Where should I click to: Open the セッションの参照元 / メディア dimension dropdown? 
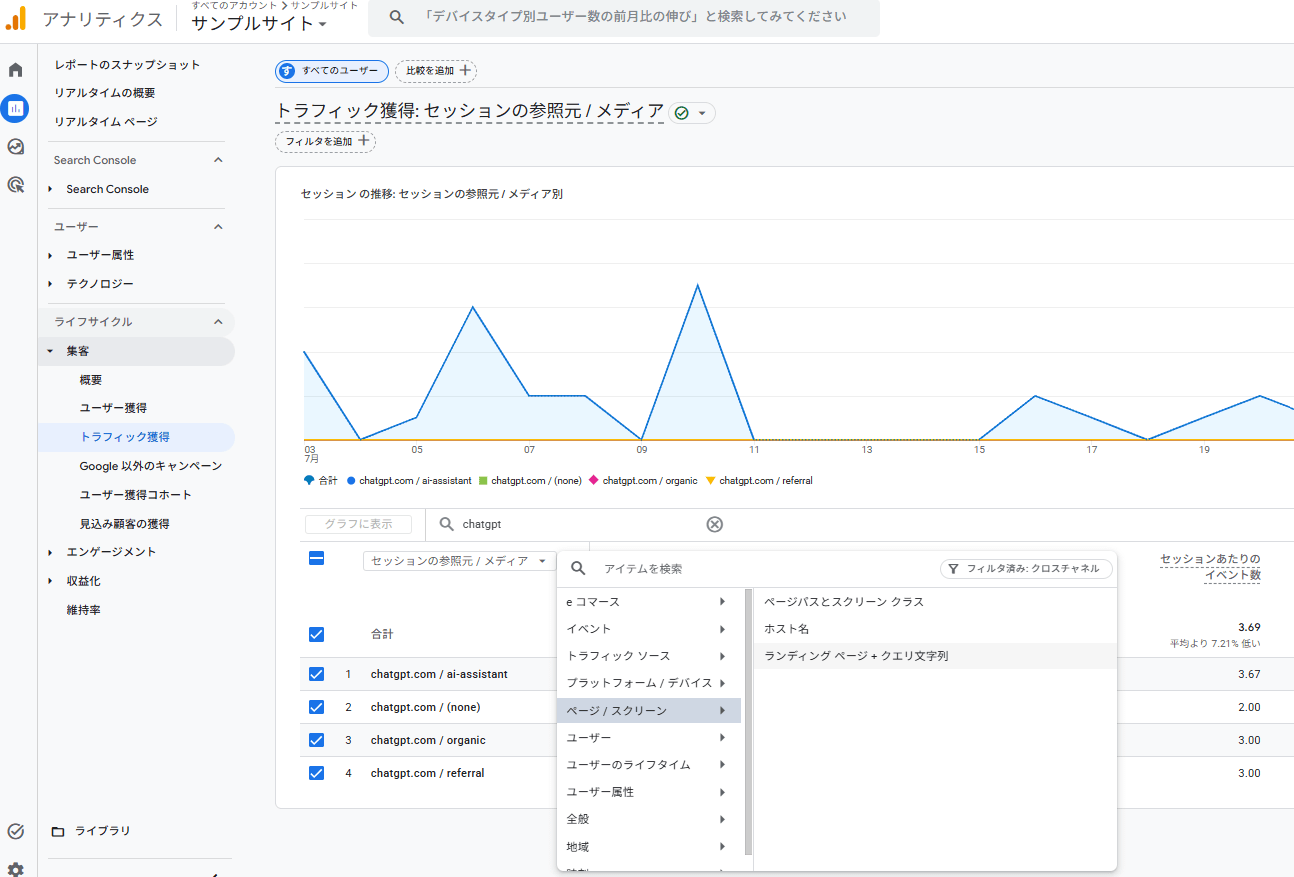(x=459, y=561)
